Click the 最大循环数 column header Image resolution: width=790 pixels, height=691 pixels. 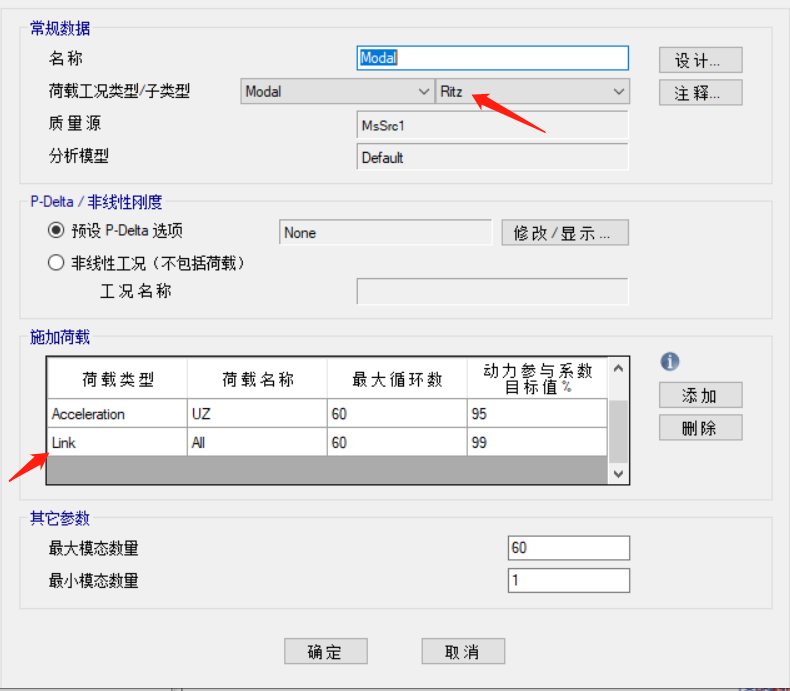(x=397, y=379)
